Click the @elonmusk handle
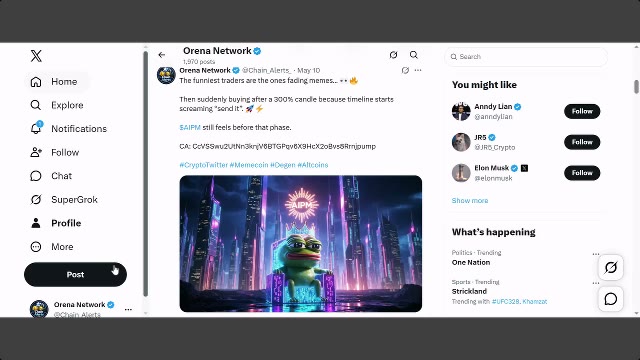 [x=493, y=178]
